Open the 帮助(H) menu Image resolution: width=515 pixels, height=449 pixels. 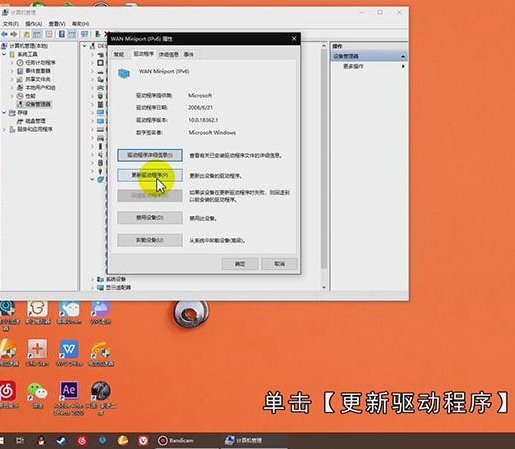pos(80,24)
